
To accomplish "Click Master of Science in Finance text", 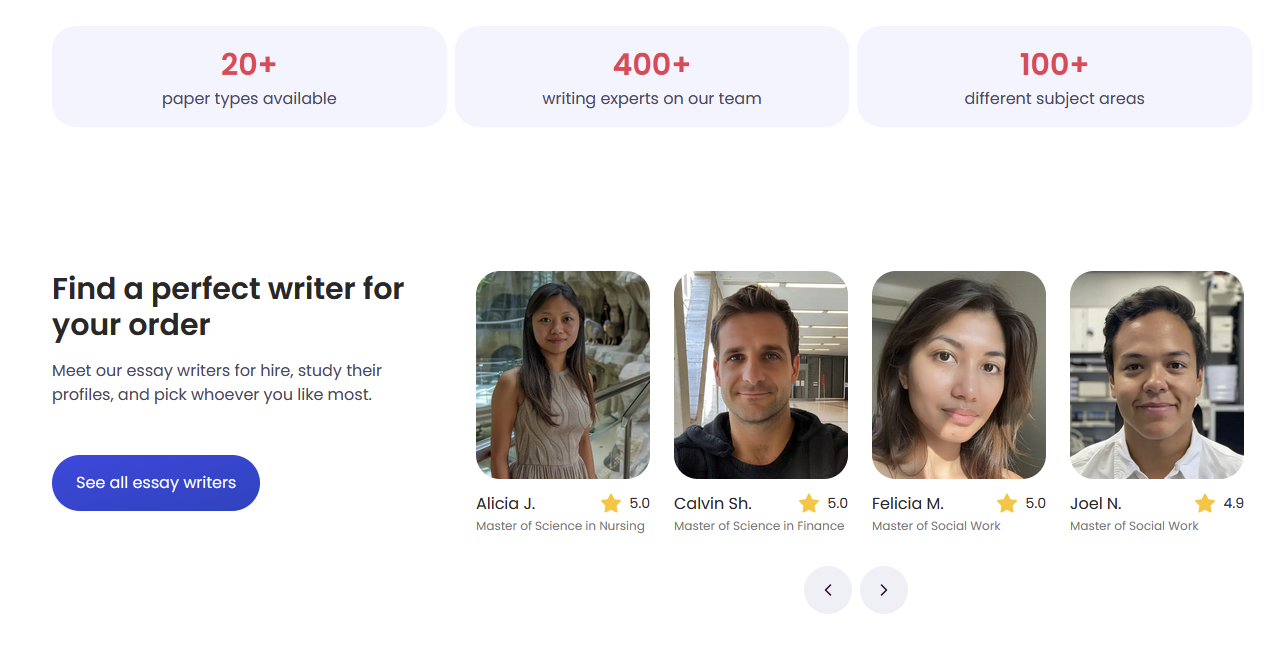I will coord(759,526).
